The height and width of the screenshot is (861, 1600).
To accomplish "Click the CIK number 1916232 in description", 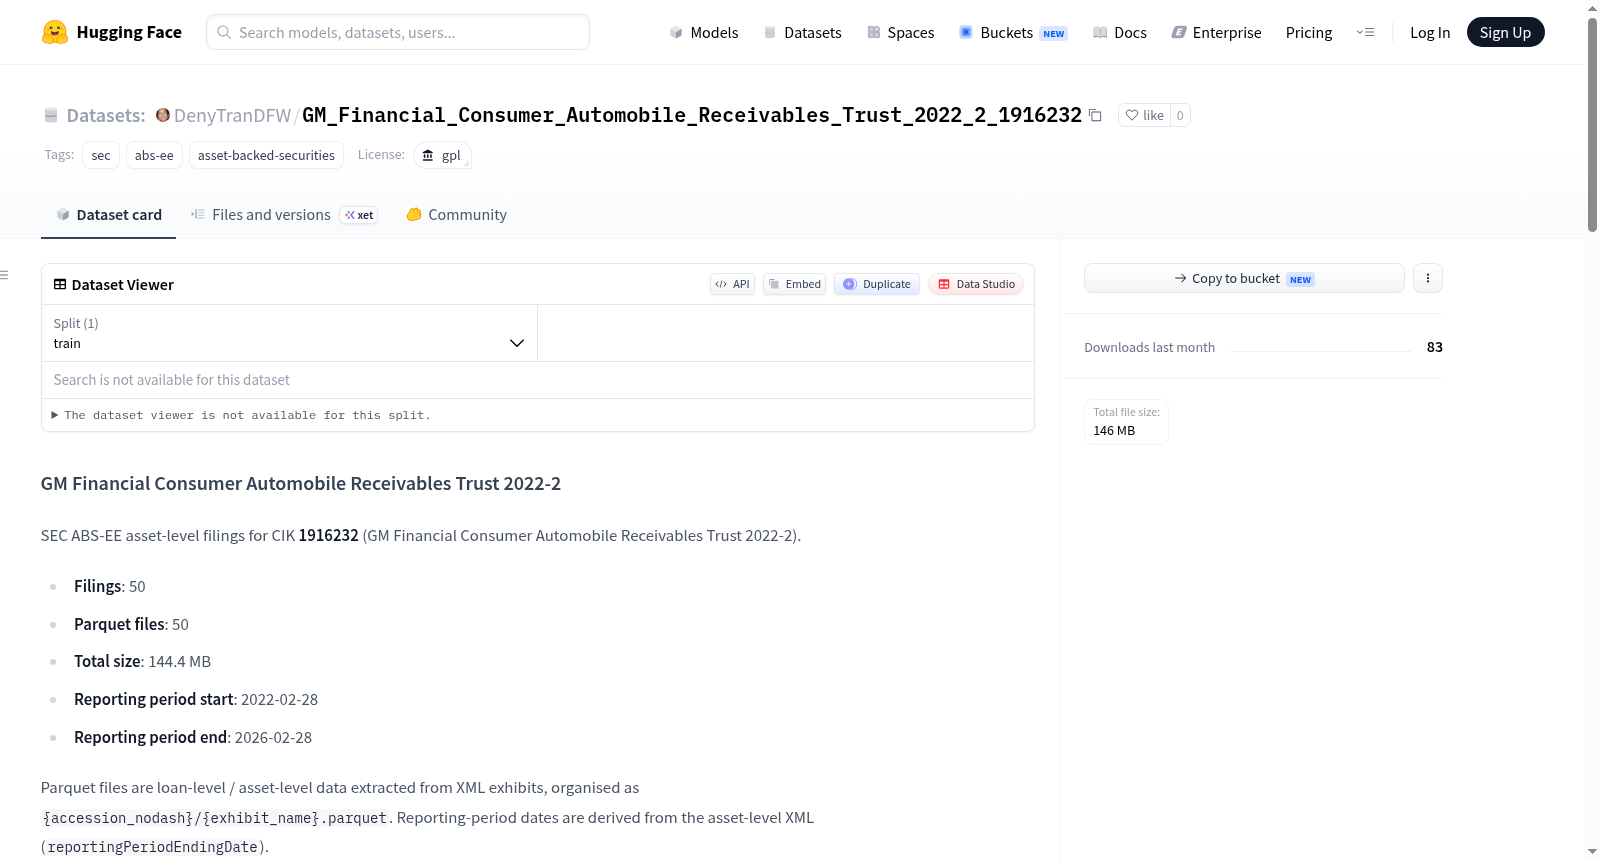I will (x=328, y=535).
